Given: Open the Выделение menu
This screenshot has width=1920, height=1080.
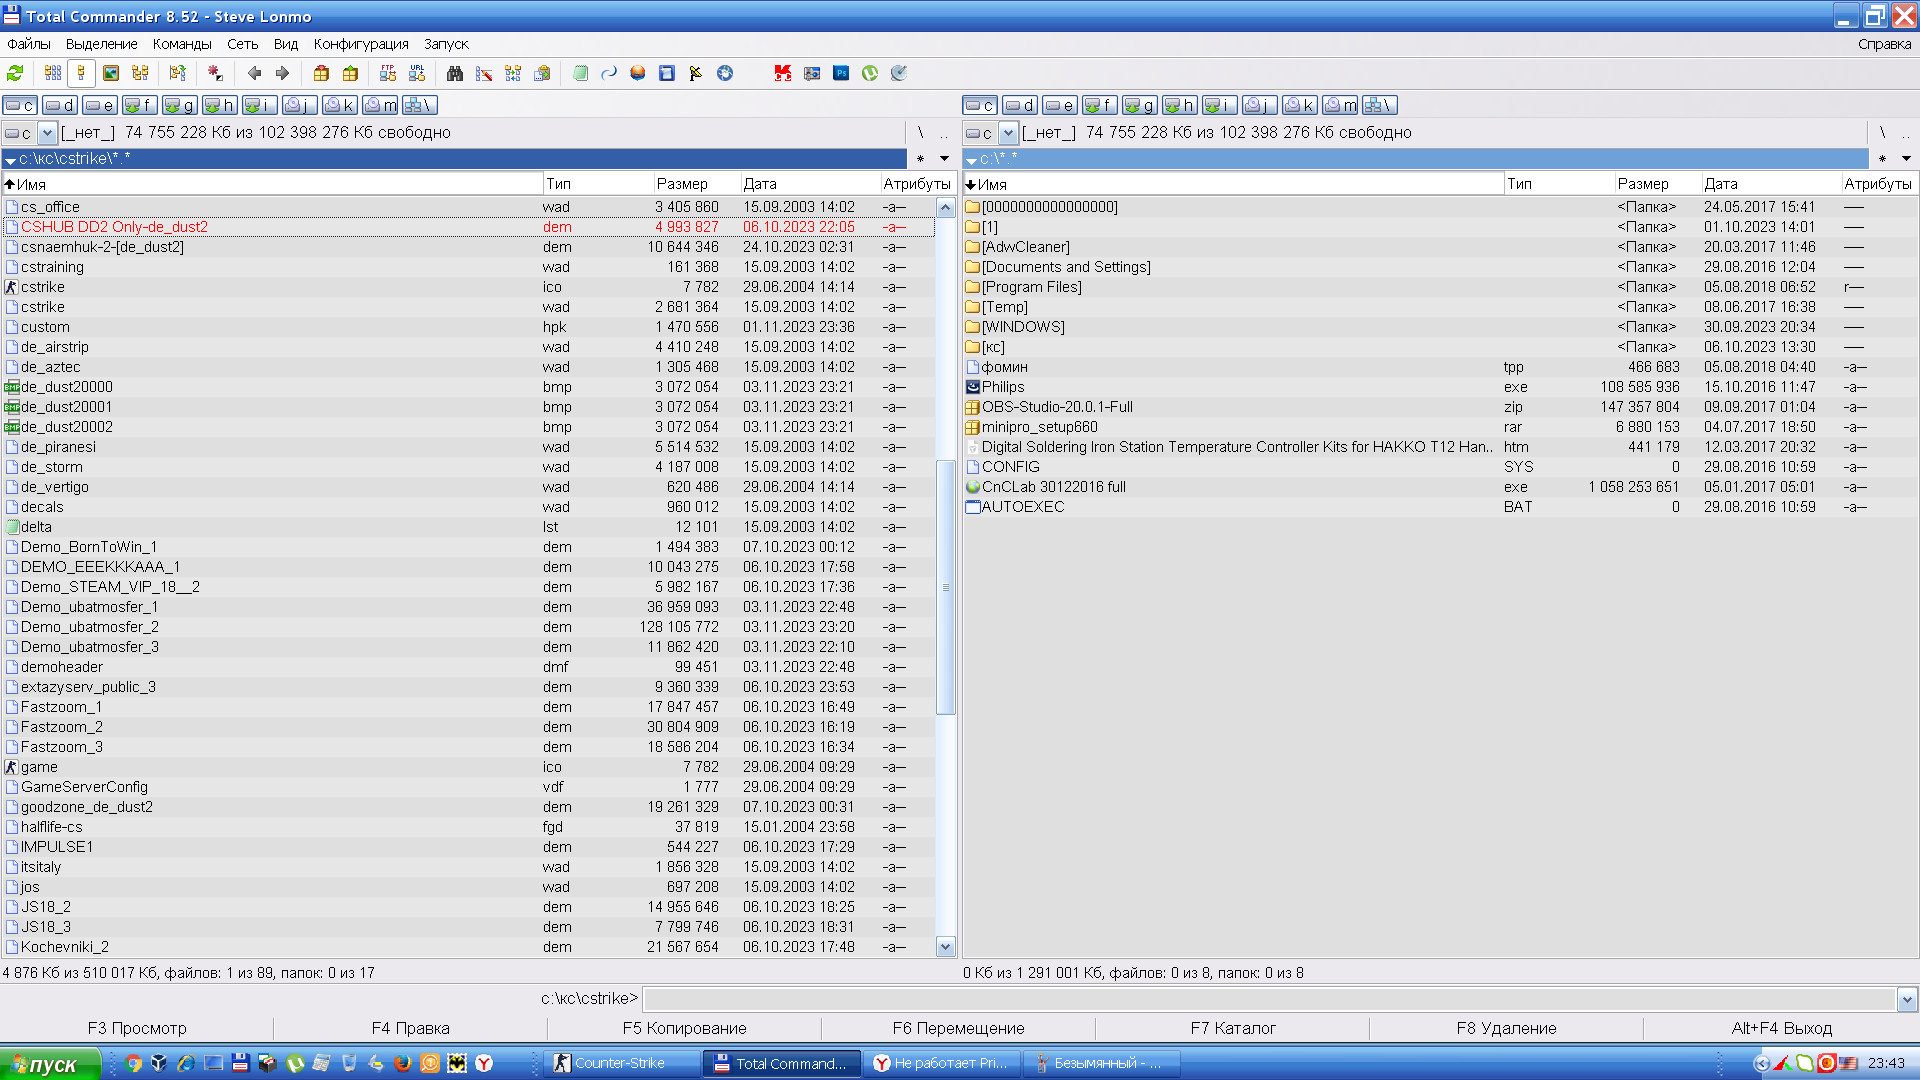Looking at the screenshot, I should pos(102,44).
